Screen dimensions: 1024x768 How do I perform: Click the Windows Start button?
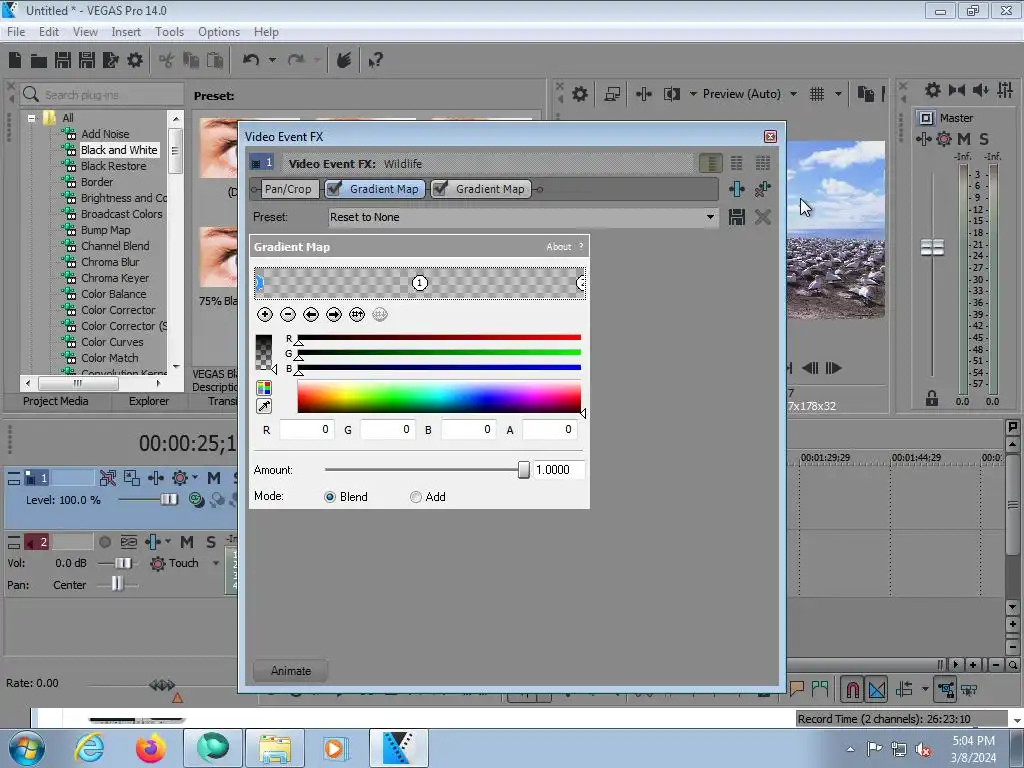click(27, 749)
